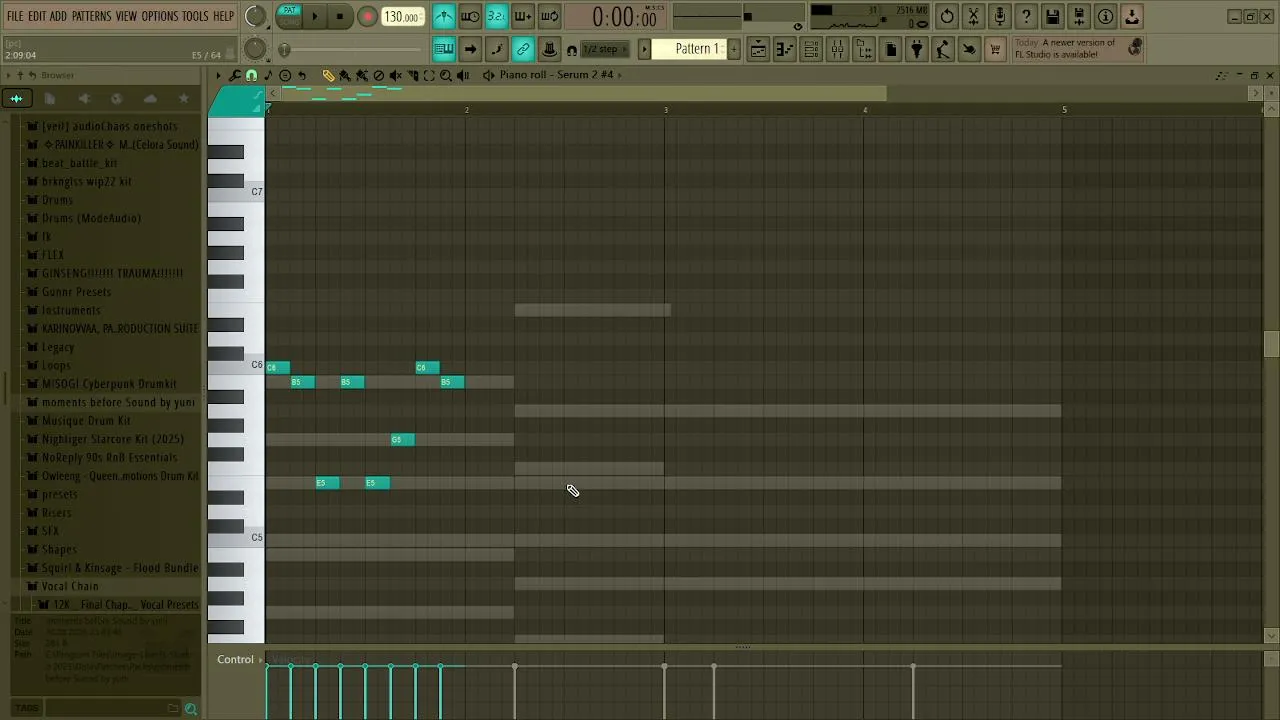Screen dimensions: 1280x720
Task: Expand the Drums (ModeAudio) folder
Action: [91, 218]
